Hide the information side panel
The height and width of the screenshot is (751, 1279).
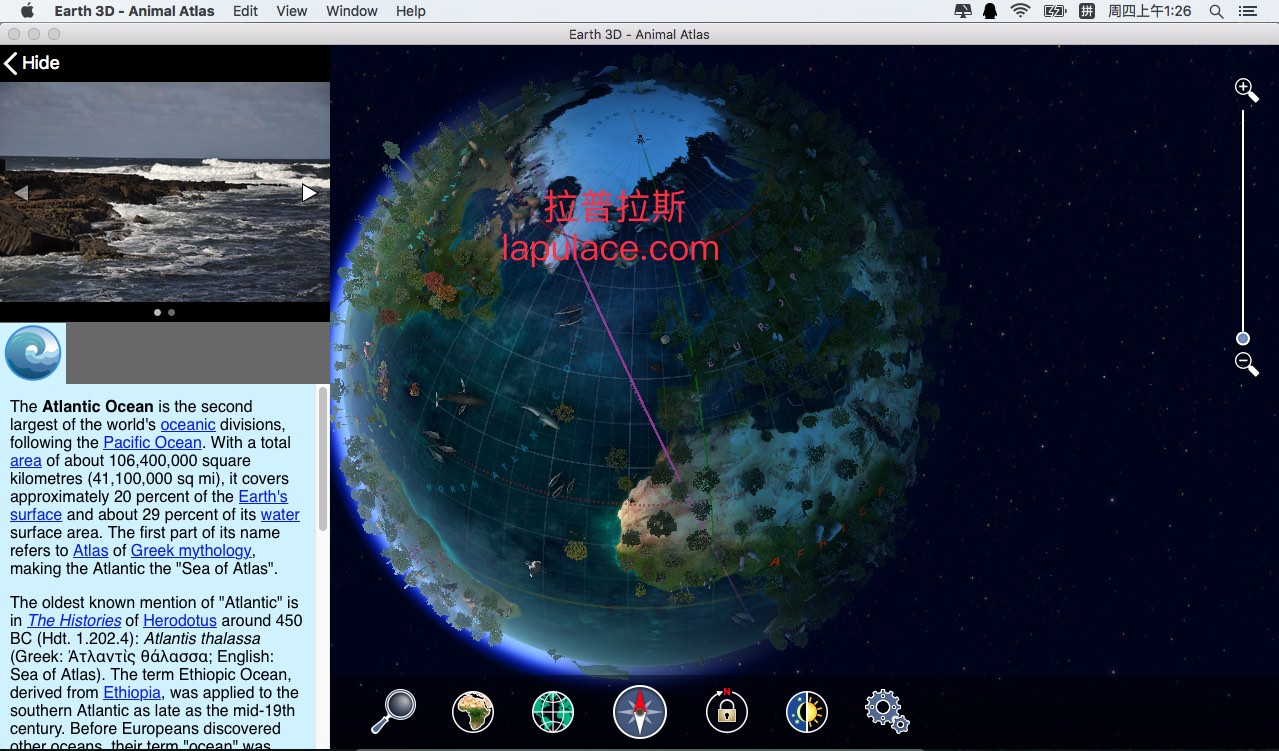tap(32, 63)
